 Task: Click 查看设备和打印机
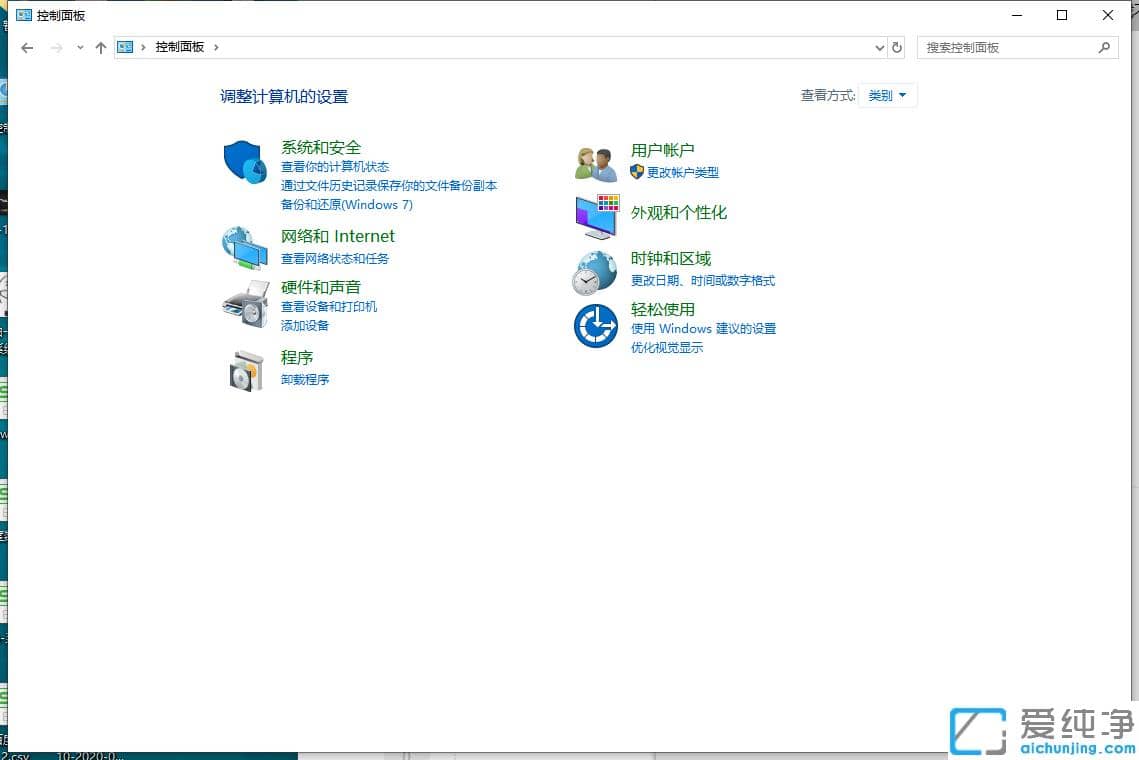tap(328, 306)
